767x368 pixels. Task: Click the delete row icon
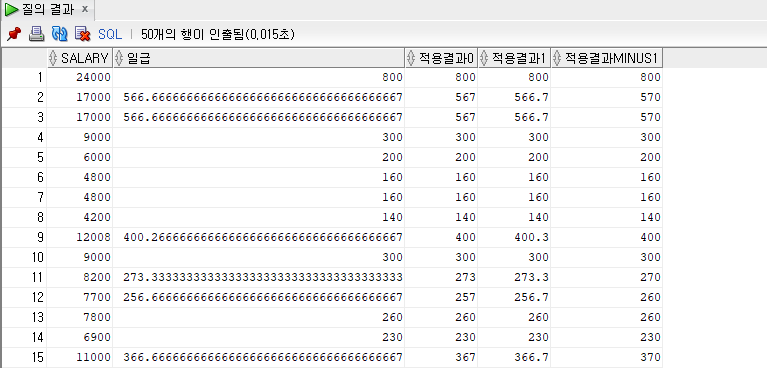[x=82, y=34]
